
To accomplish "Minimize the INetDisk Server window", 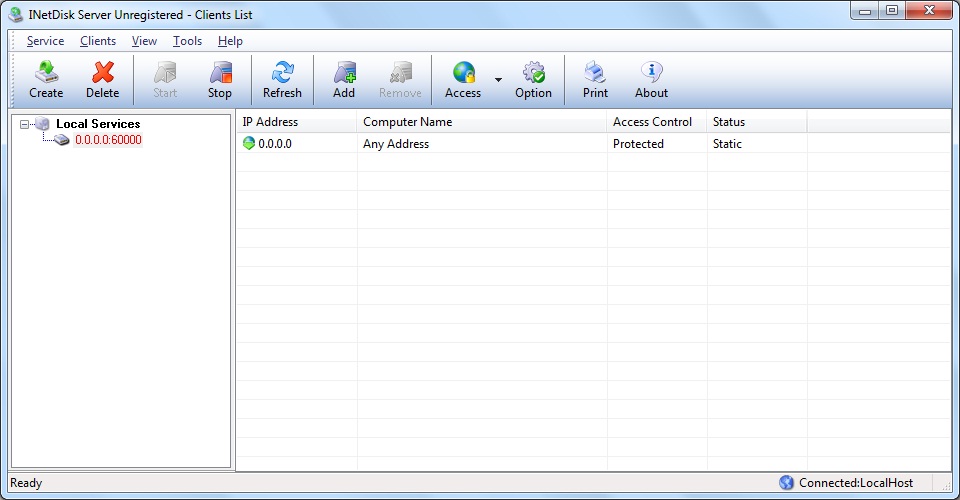I will click(x=865, y=10).
